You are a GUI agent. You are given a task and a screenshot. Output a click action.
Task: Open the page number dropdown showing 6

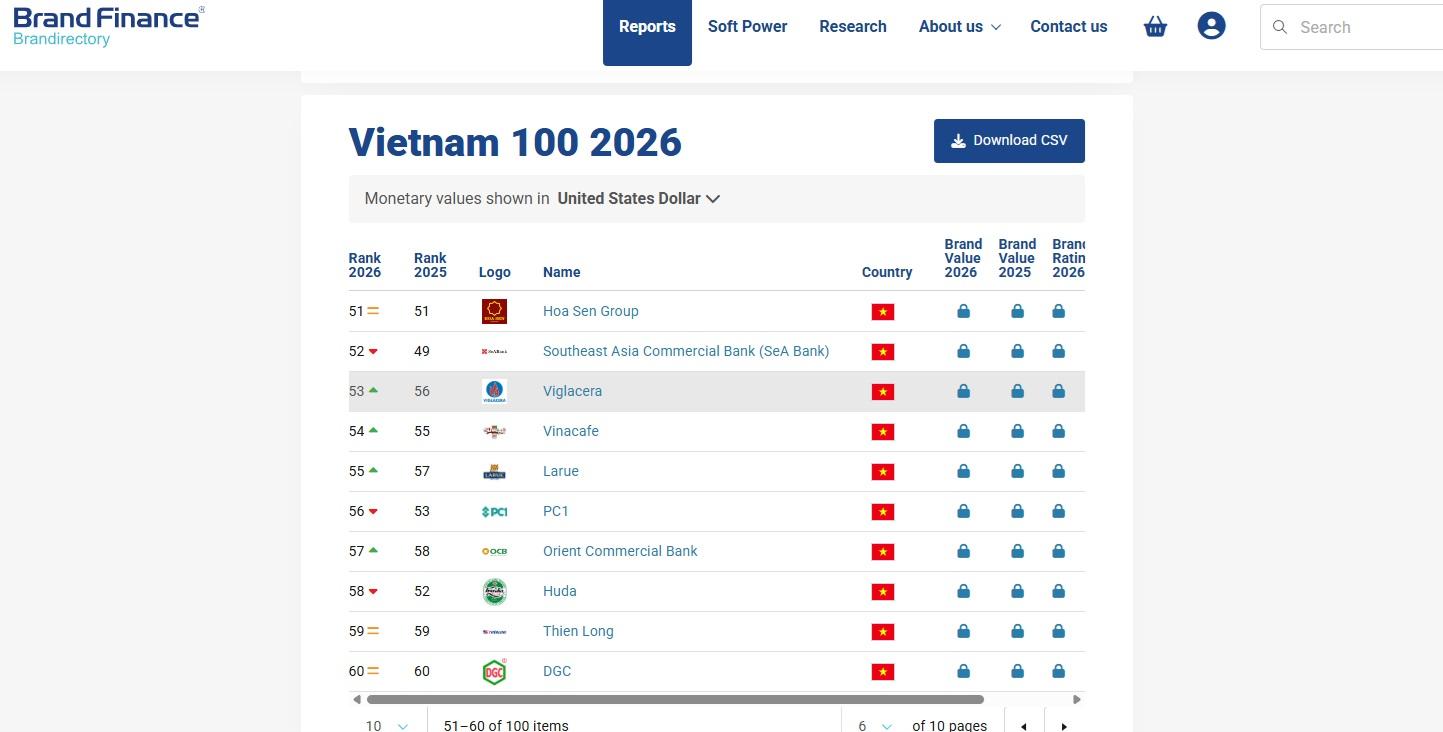874,726
